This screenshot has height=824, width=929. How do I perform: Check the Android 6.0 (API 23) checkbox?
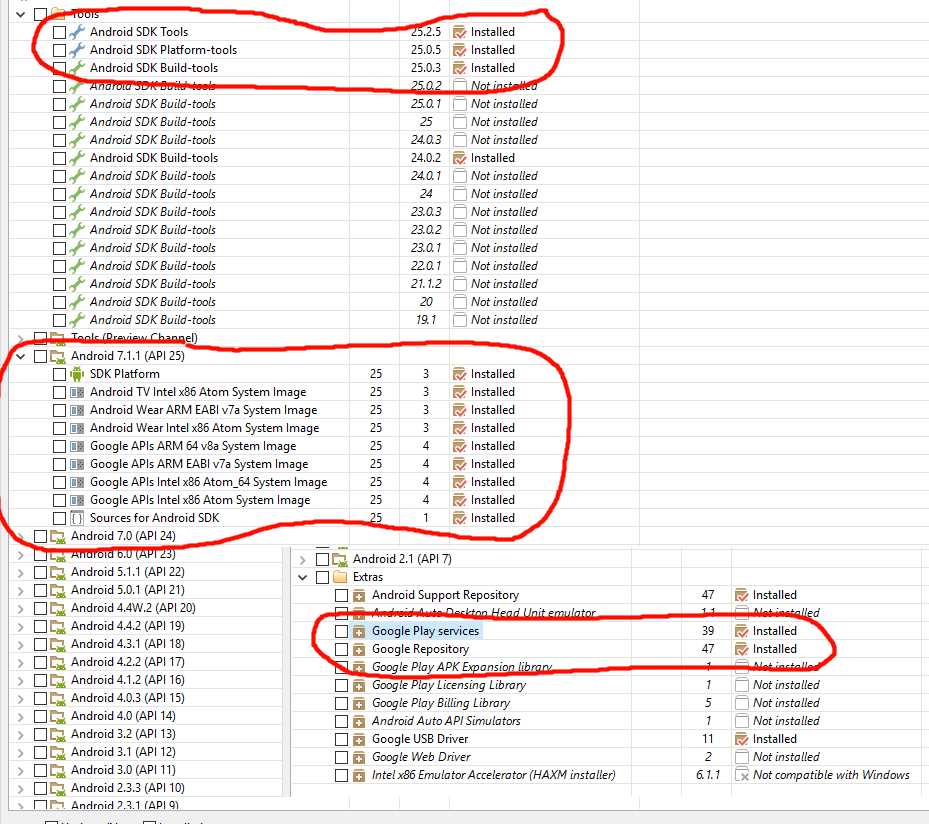coord(40,555)
